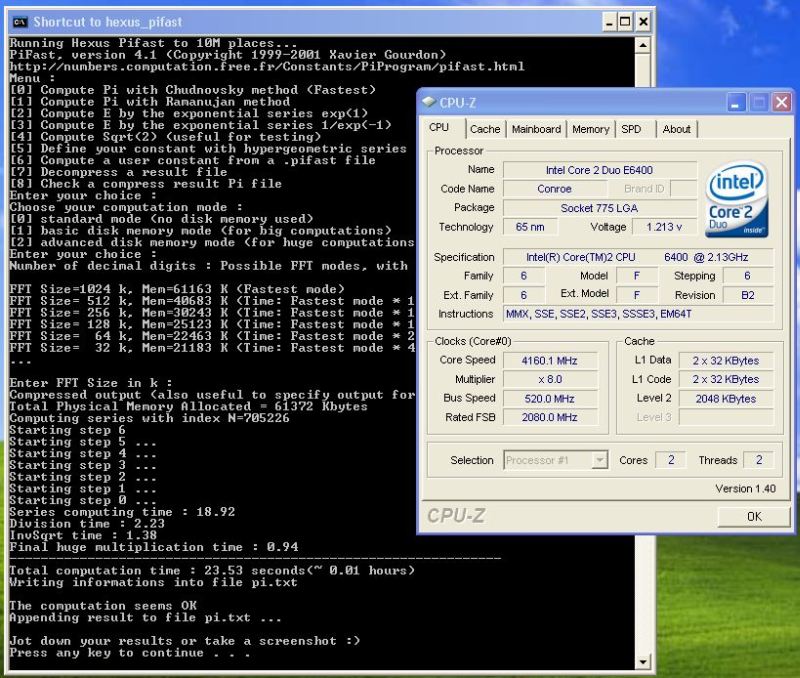The image size is (800, 678).
Task: Switch to the Cache tab
Action: pos(485,129)
